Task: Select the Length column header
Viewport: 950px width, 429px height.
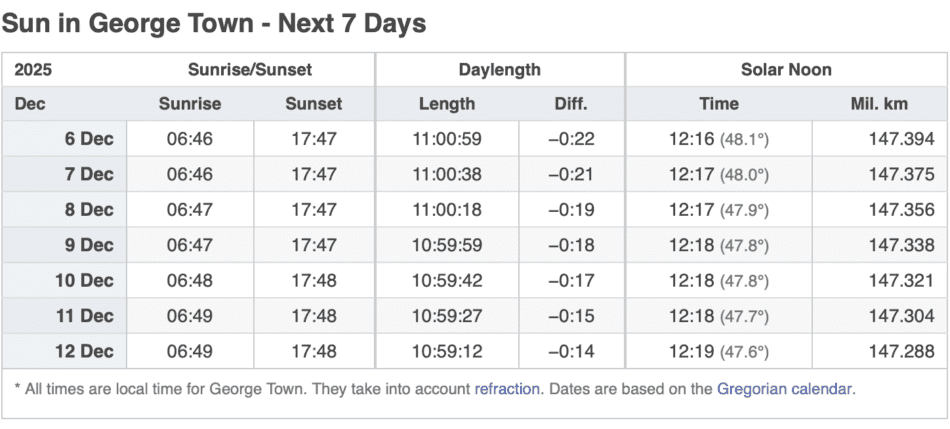Action: (446, 104)
